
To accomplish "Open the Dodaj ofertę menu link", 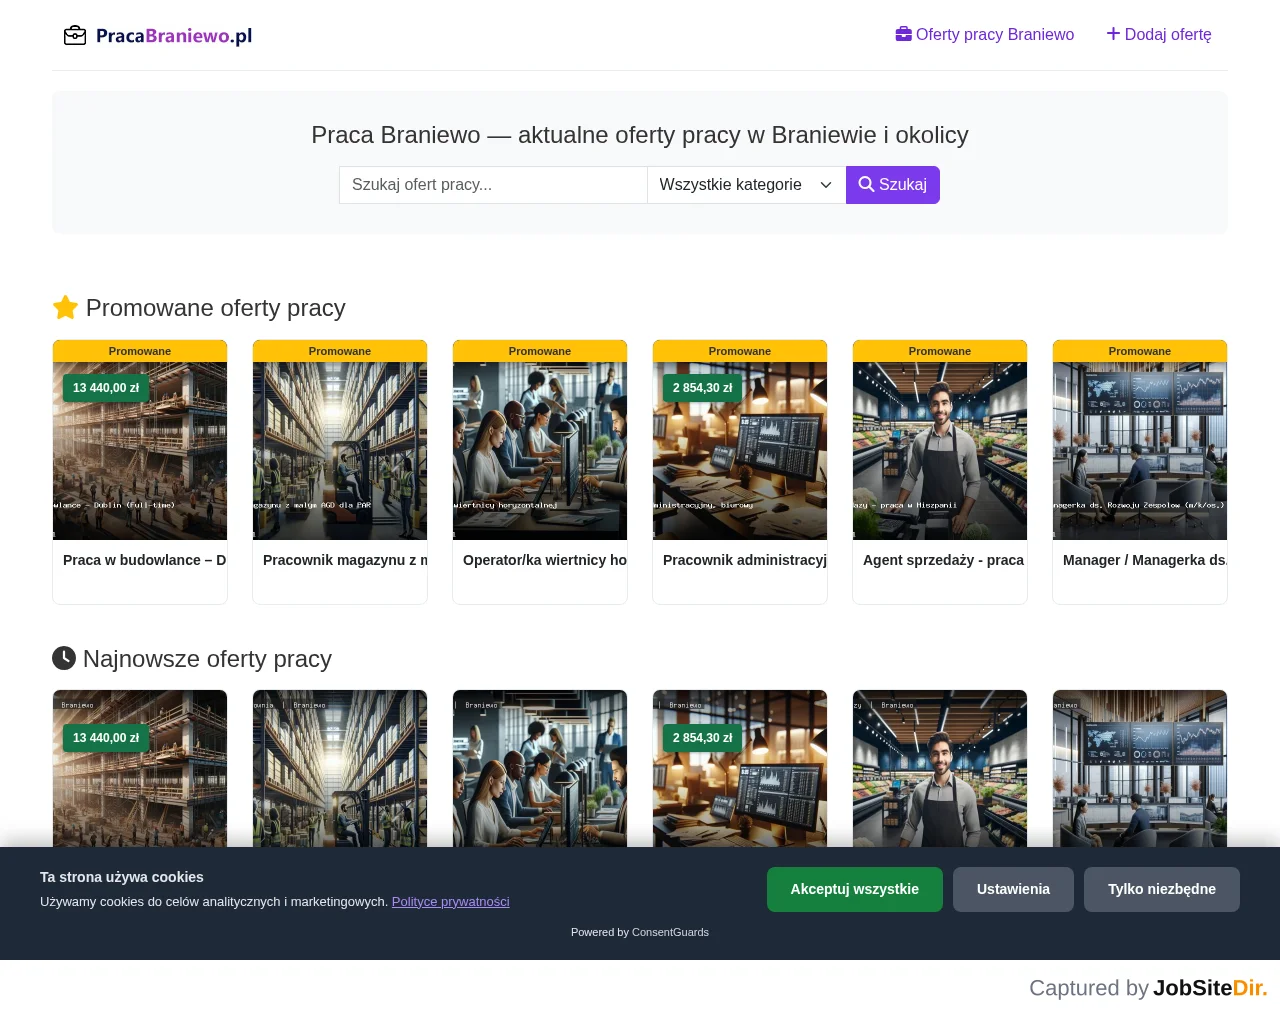I will point(1159,34).
